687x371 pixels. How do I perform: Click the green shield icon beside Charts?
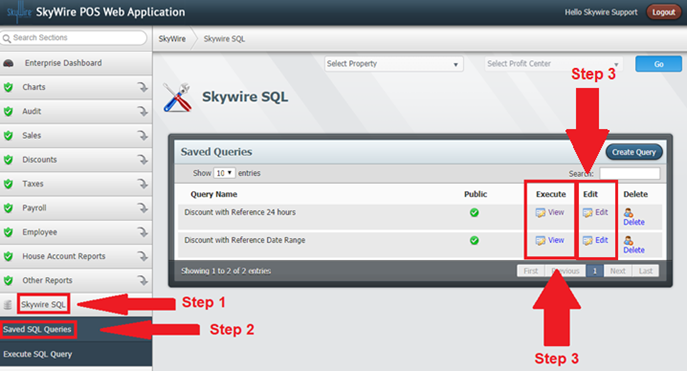click(8, 87)
